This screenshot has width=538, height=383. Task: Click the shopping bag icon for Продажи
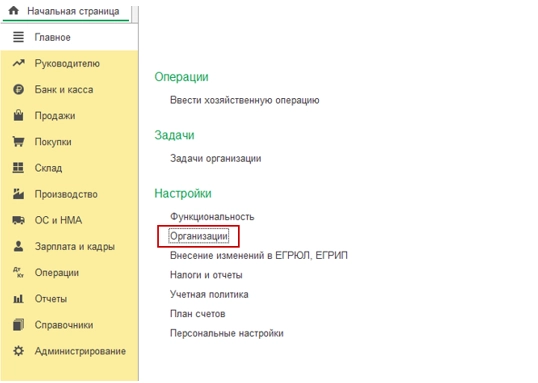click(x=19, y=115)
